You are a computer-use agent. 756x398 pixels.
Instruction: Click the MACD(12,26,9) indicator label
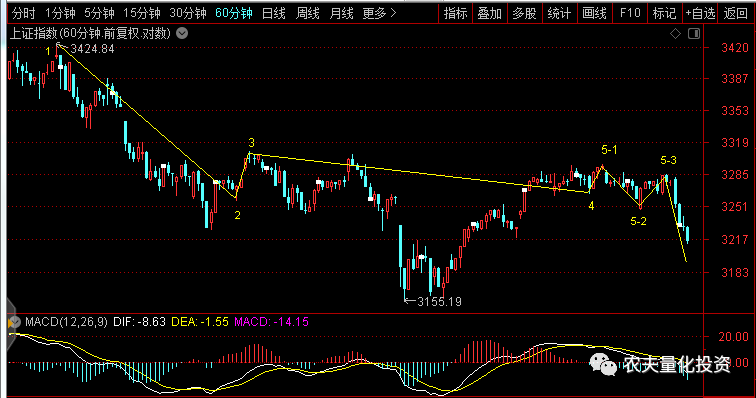pyautogui.click(x=67, y=322)
